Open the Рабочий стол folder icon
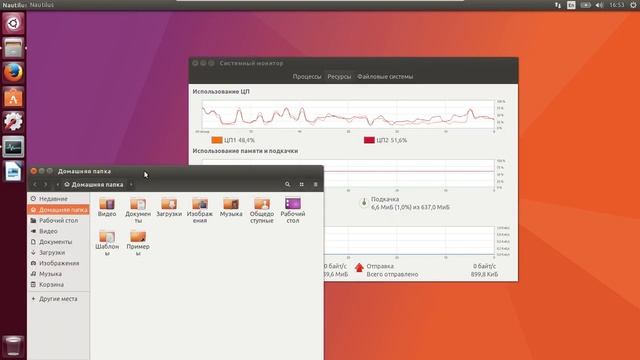Viewport: 640px width, 360px height. [x=293, y=210]
